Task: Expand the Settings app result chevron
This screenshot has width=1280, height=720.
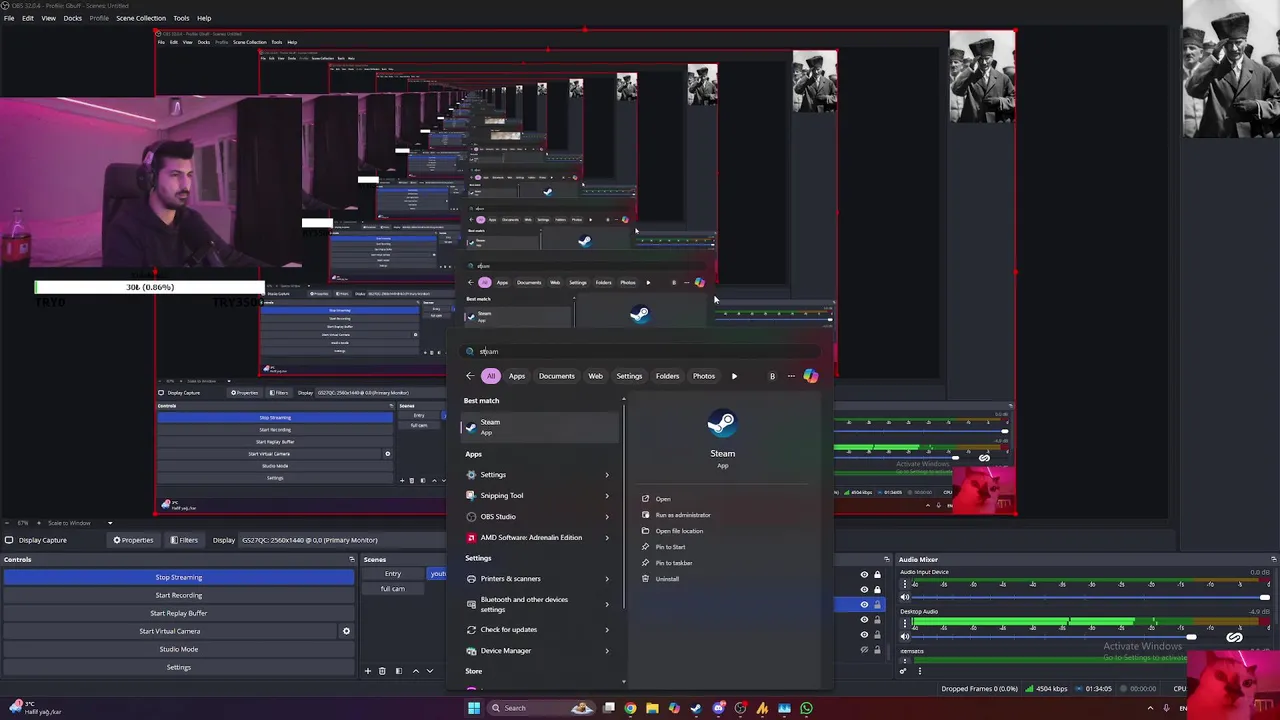Action: [606, 475]
